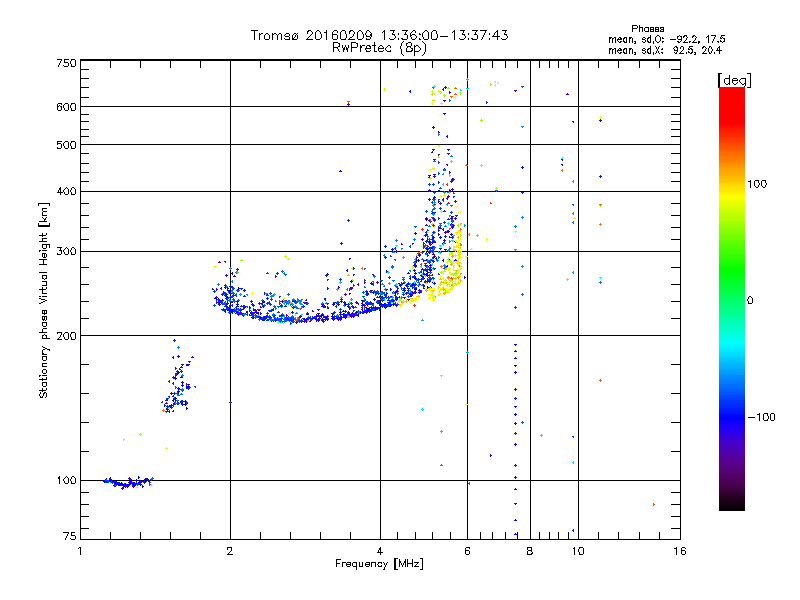
Task: Click the '0' colorbar tick label
Action: click(750, 301)
